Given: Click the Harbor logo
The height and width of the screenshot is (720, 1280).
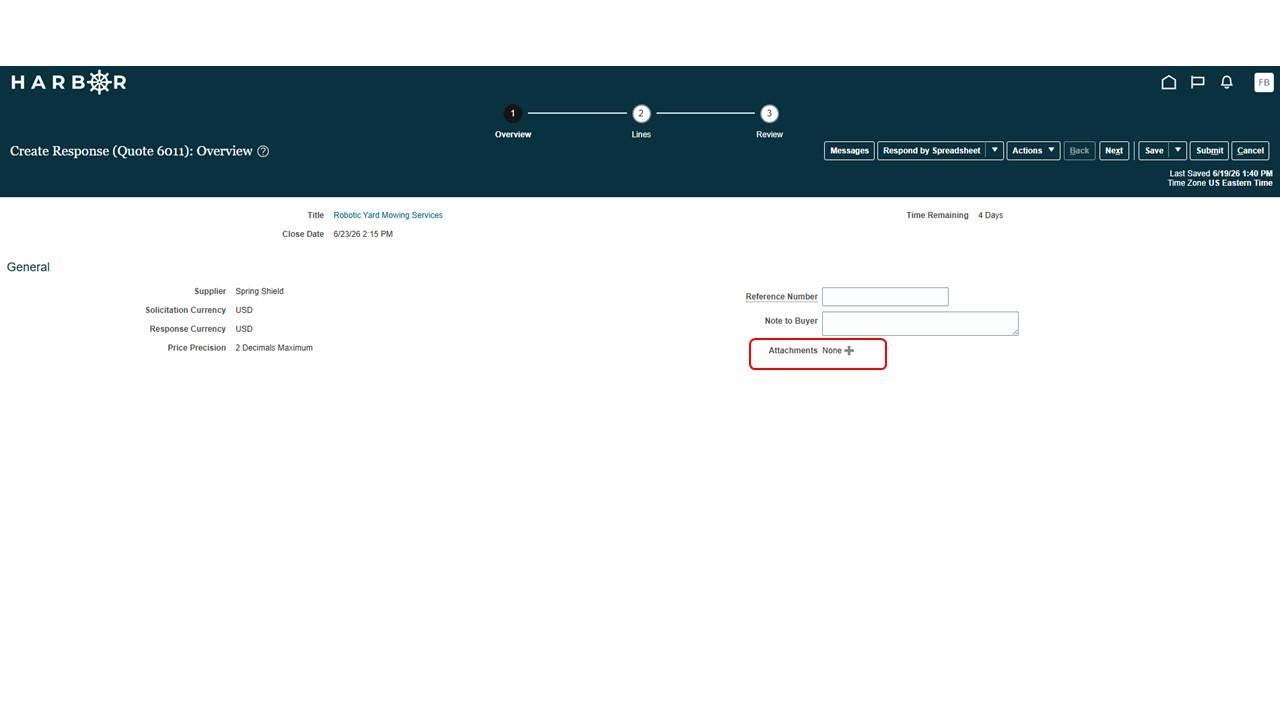Looking at the screenshot, I should click(x=69, y=82).
